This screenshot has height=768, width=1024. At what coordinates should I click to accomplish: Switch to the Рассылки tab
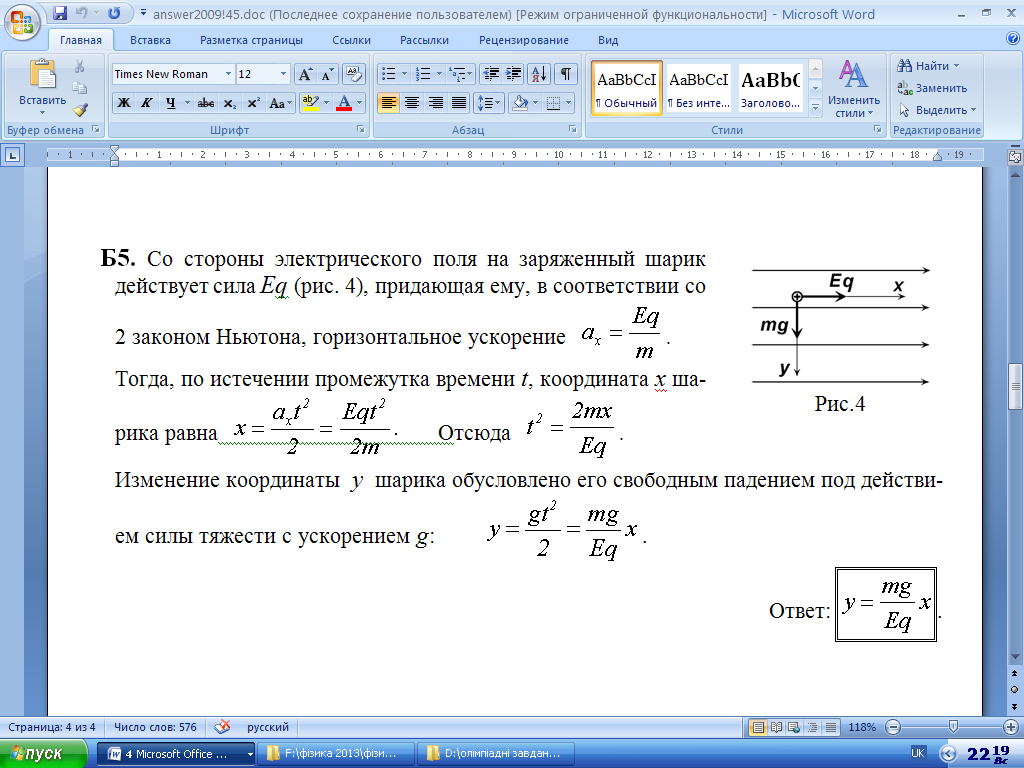coord(424,40)
